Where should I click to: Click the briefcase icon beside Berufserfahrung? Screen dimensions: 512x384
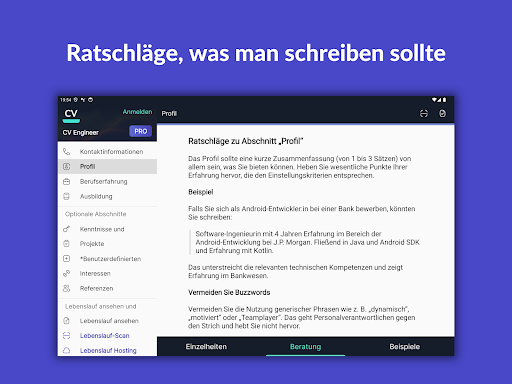(x=67, y=181)
